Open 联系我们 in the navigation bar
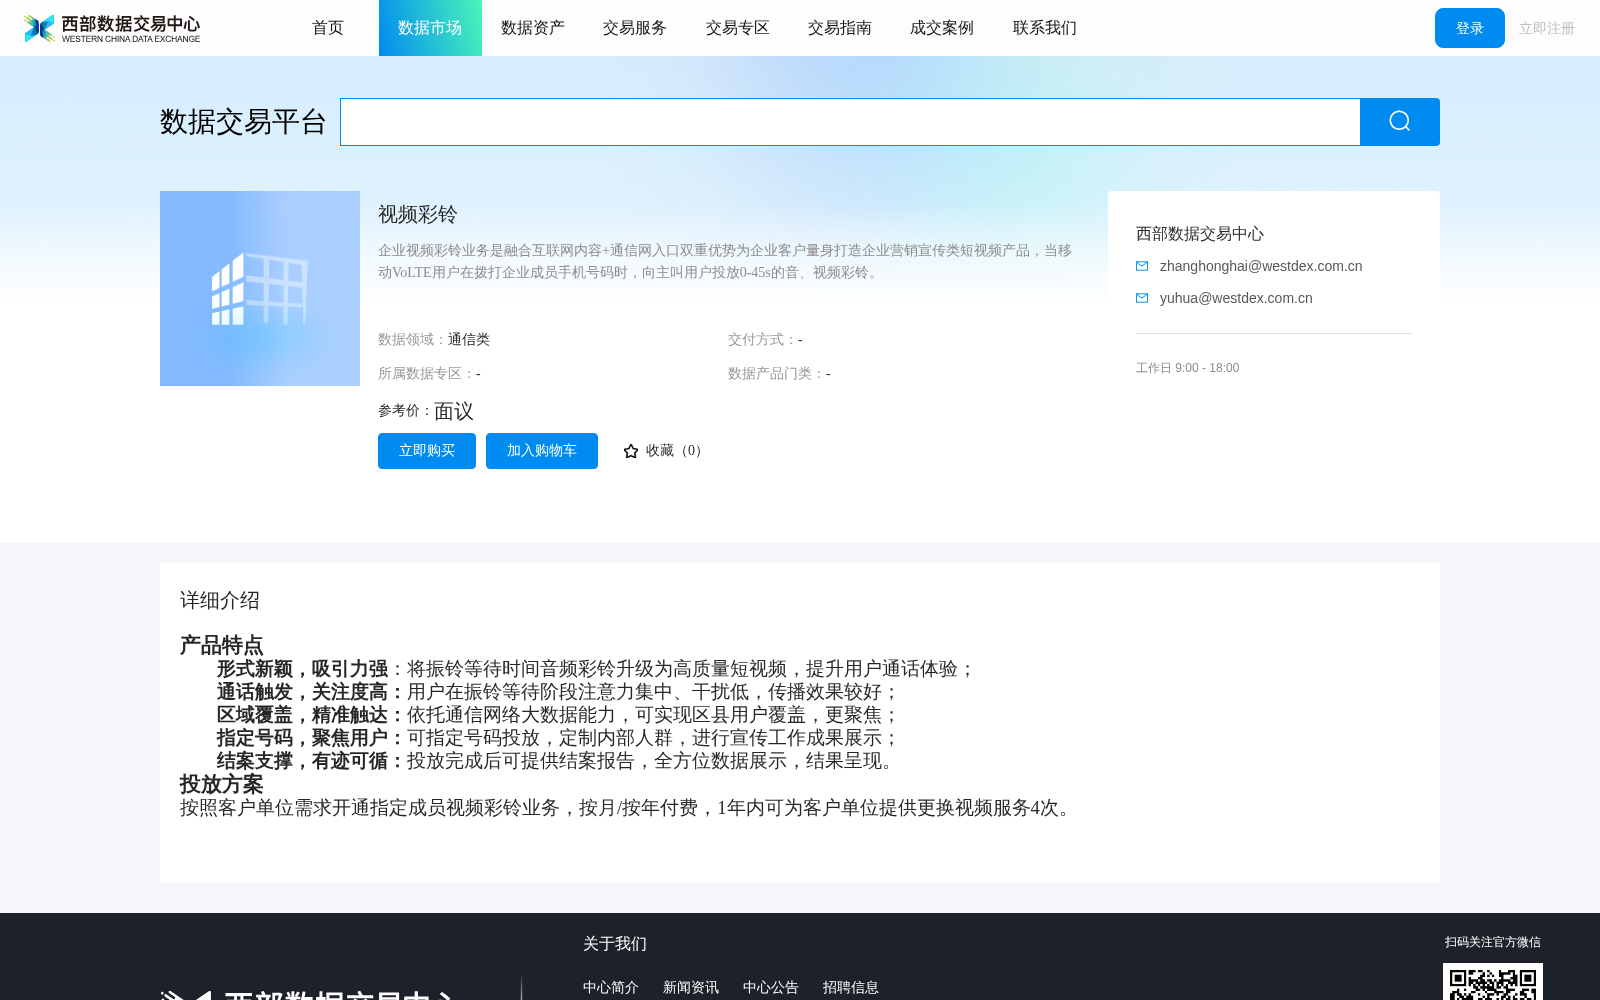1600x1000 pixels. point(1045,28)
